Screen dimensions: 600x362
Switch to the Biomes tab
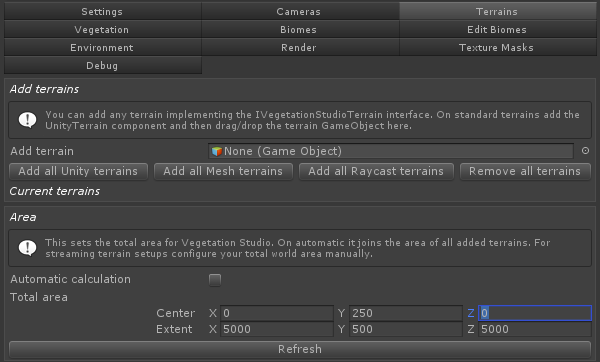[300, 29]
